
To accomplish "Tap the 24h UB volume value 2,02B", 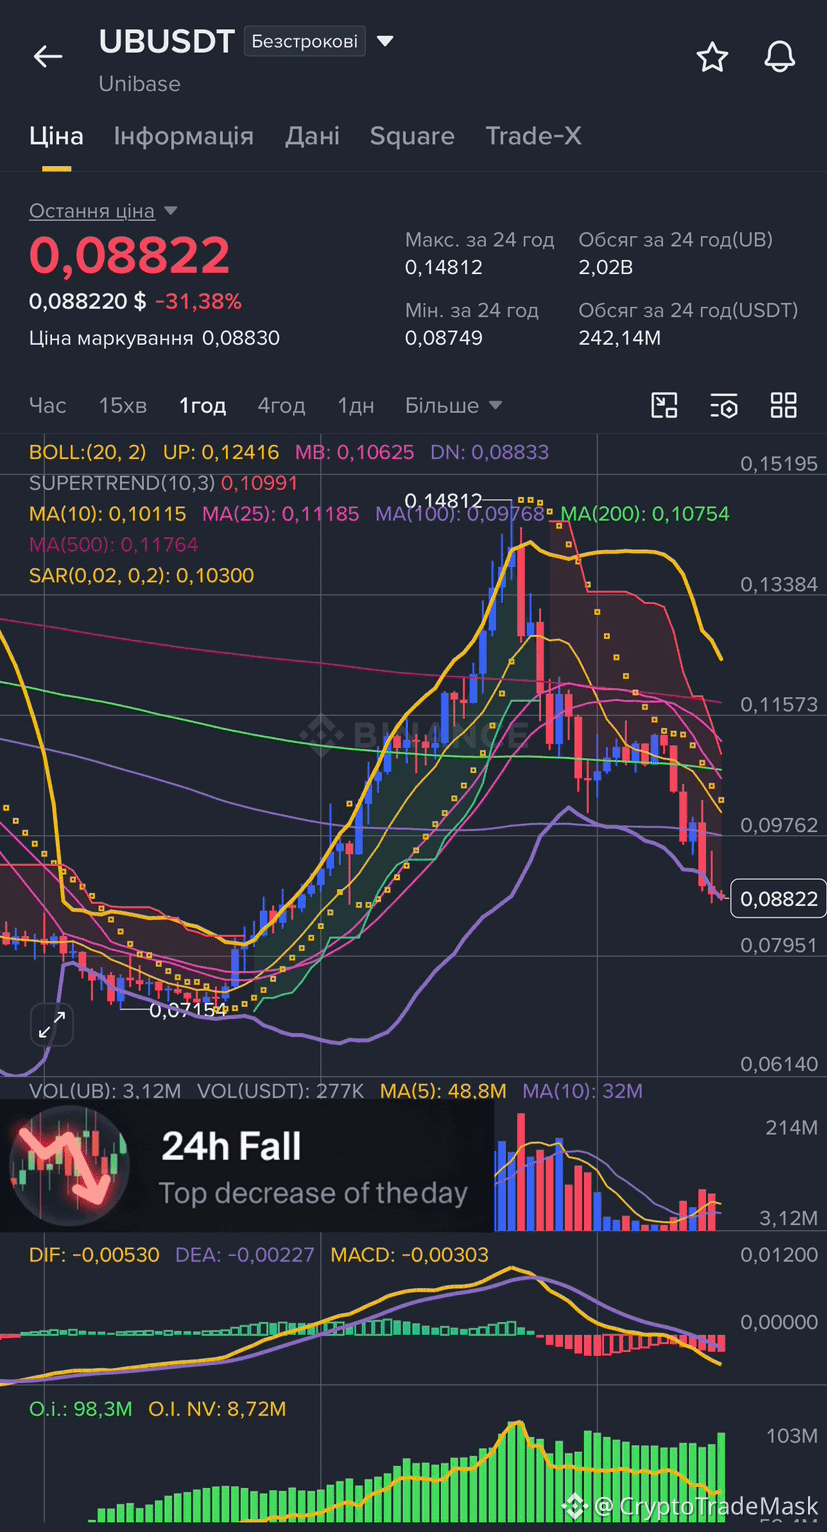I will click(606, 267).
